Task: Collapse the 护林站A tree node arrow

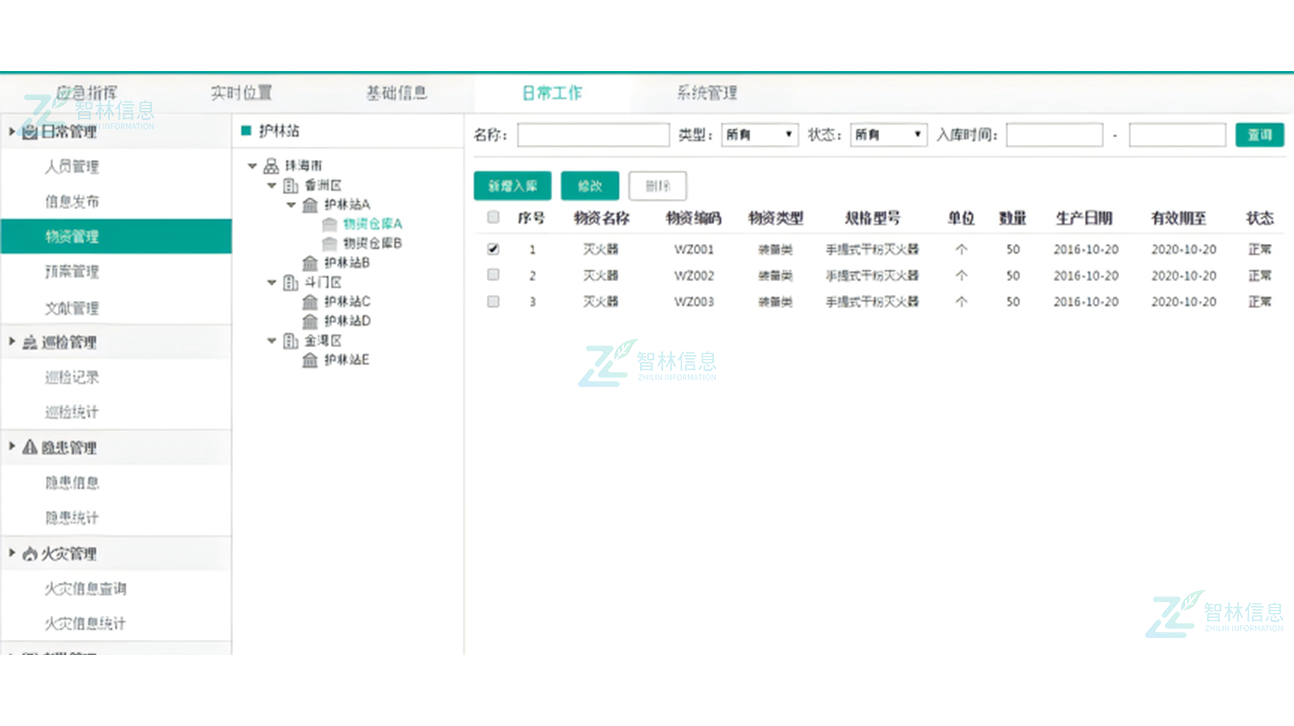Action: tap(291, 205)
